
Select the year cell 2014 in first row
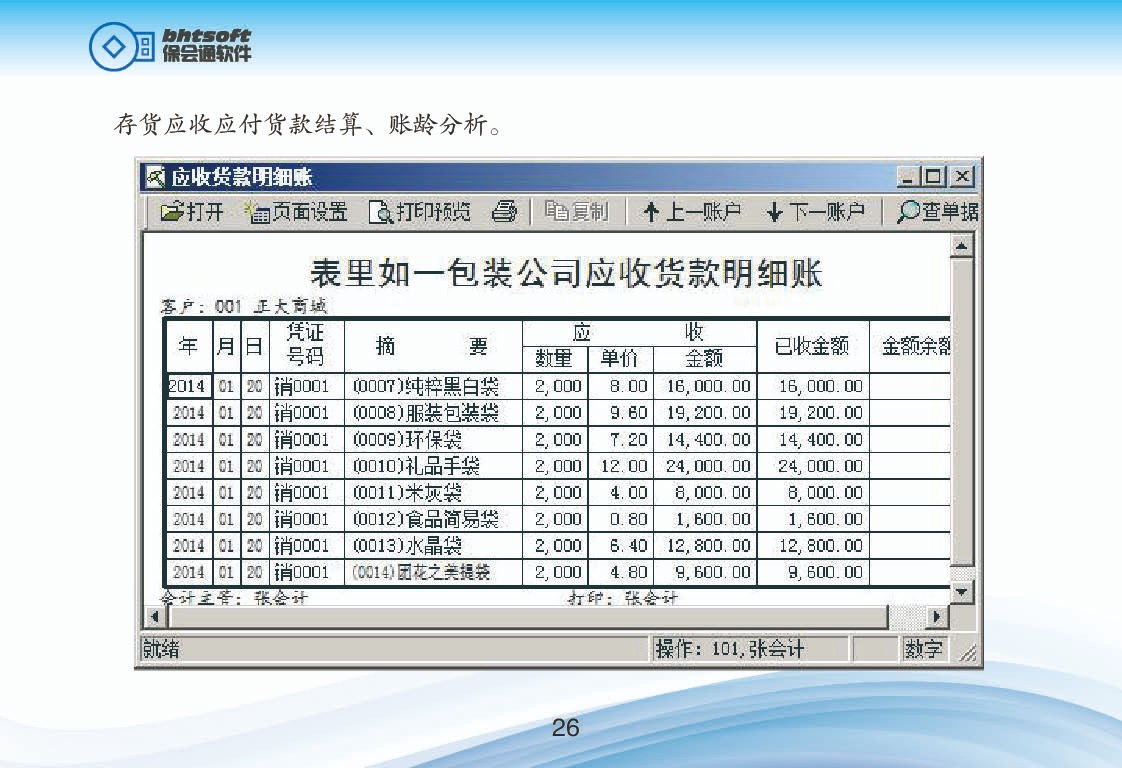[x=187, y=386]
